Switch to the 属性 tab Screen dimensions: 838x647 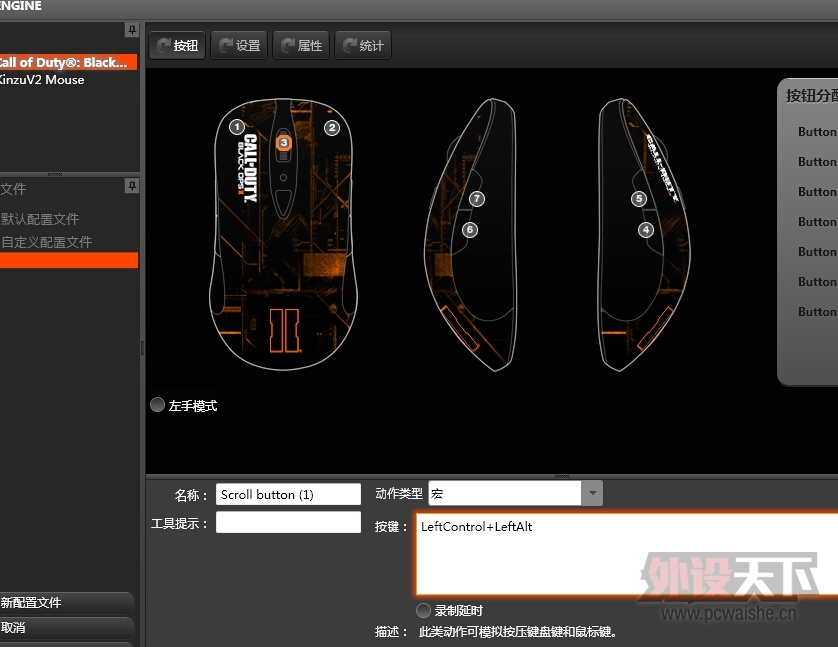point(301,45)
